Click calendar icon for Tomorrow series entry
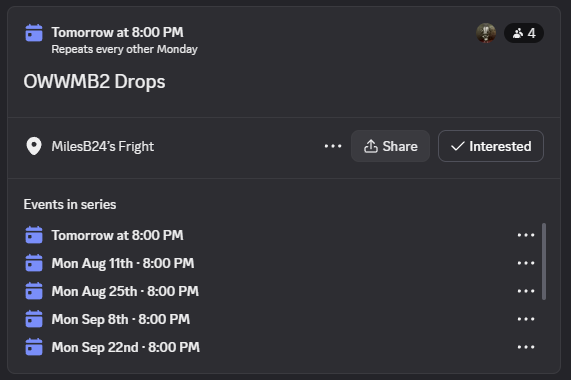Image resolution: width=571 pixels, height=380 pixels. [x=34, y=235]
